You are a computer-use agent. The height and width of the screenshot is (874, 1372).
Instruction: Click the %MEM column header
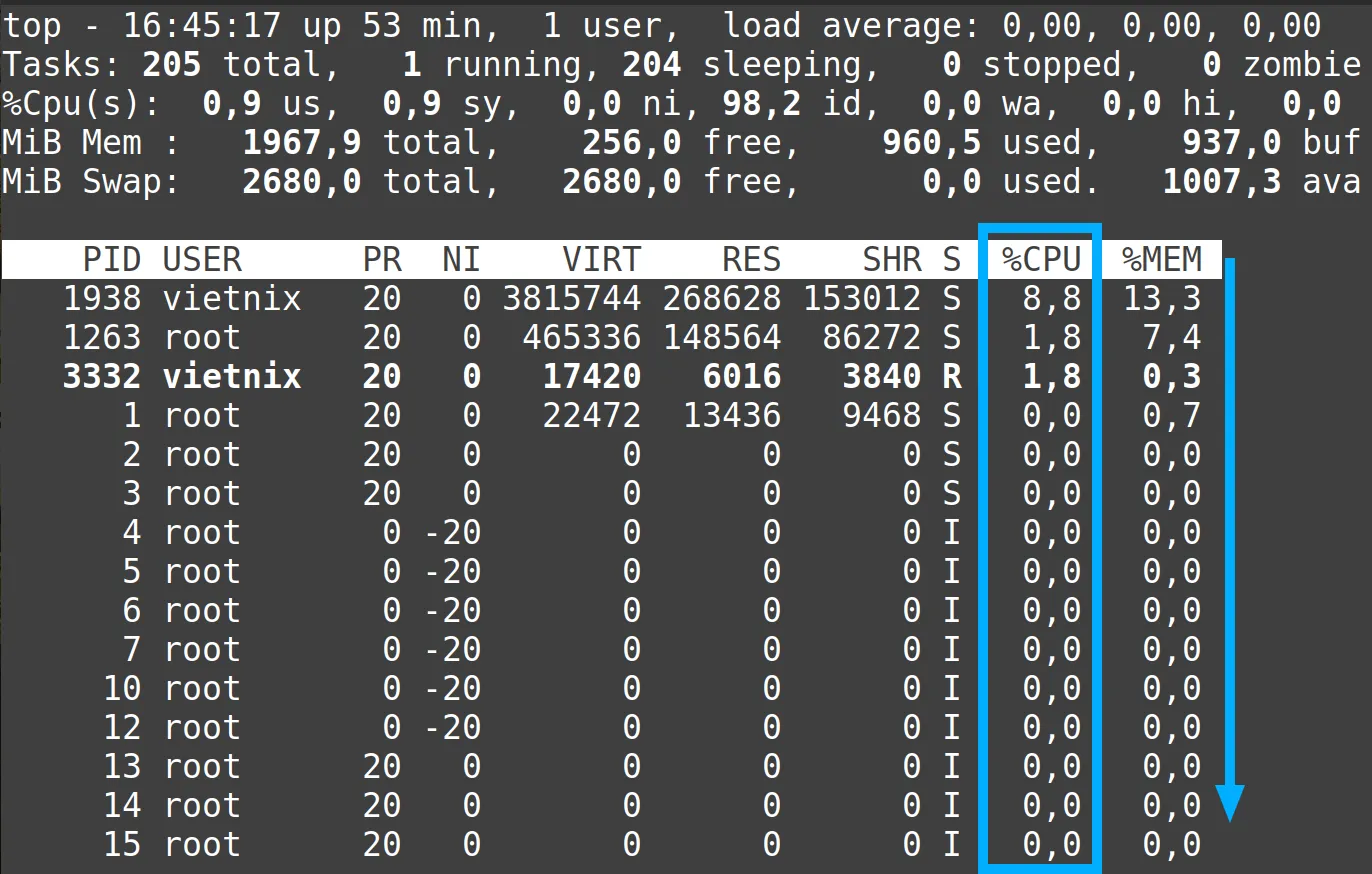pos(1160,260)
